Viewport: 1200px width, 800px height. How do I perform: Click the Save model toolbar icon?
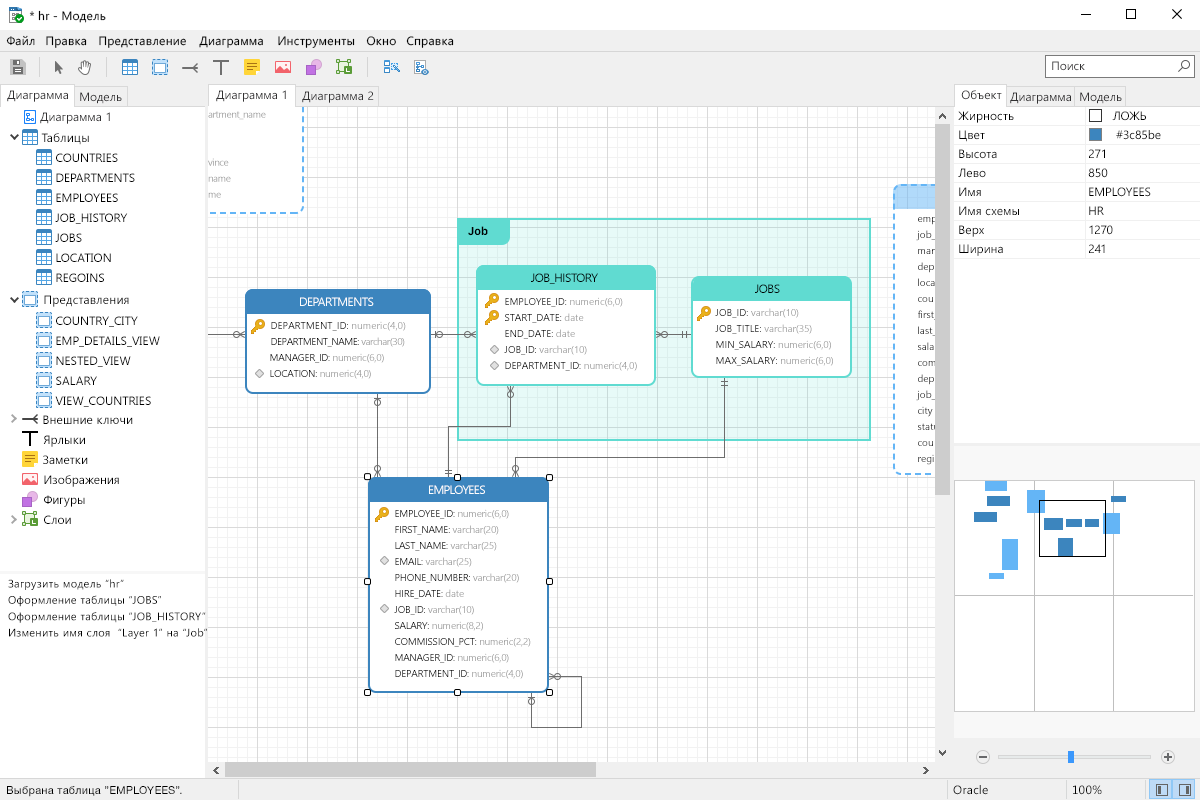(x=17, y=67)
